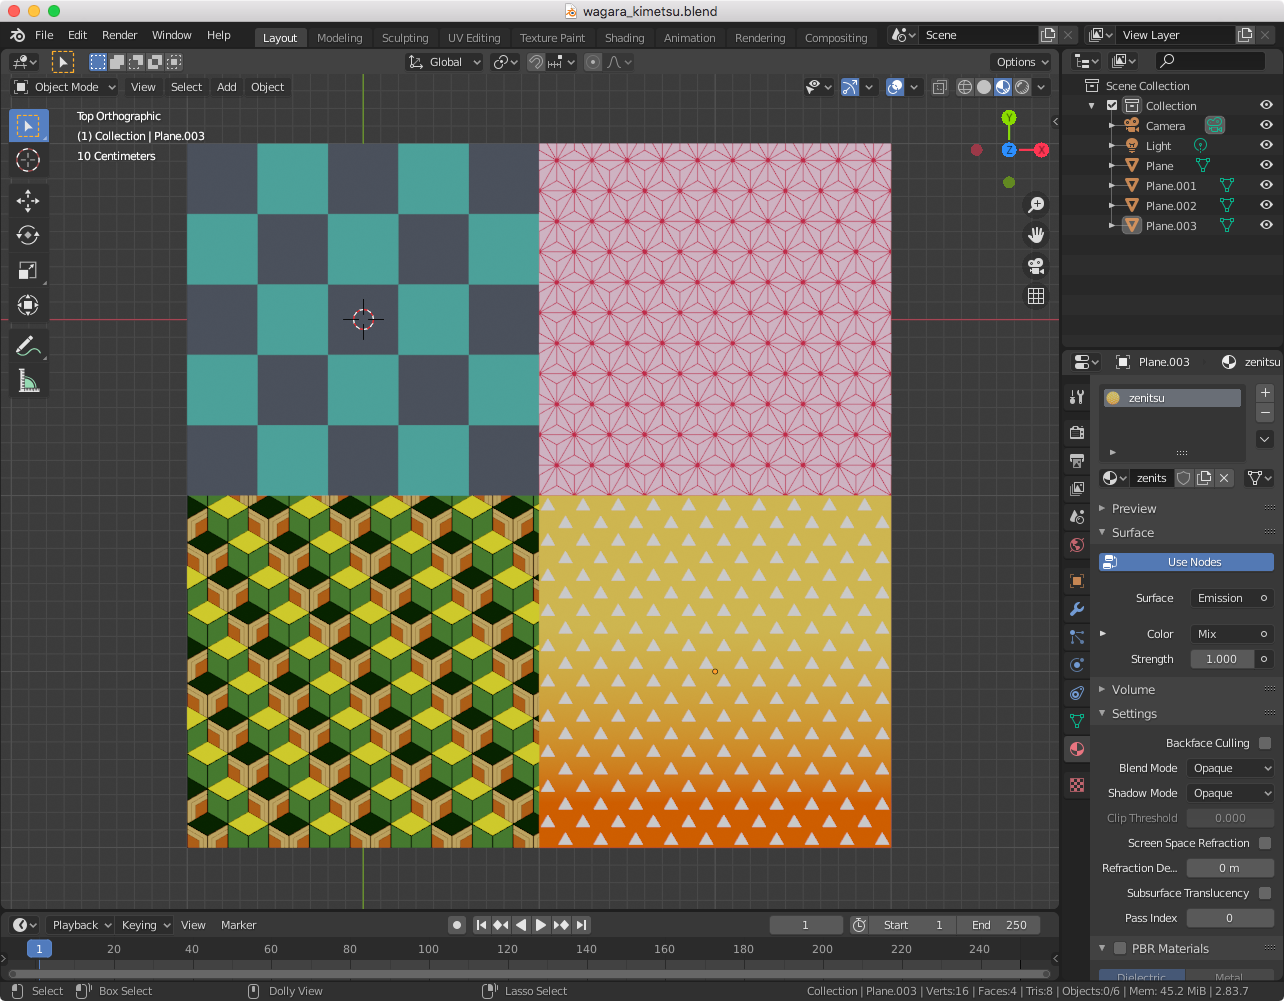Select the Move tool in the toolbar
This screenshot has height=1001, width=1284.
point(28,200)
